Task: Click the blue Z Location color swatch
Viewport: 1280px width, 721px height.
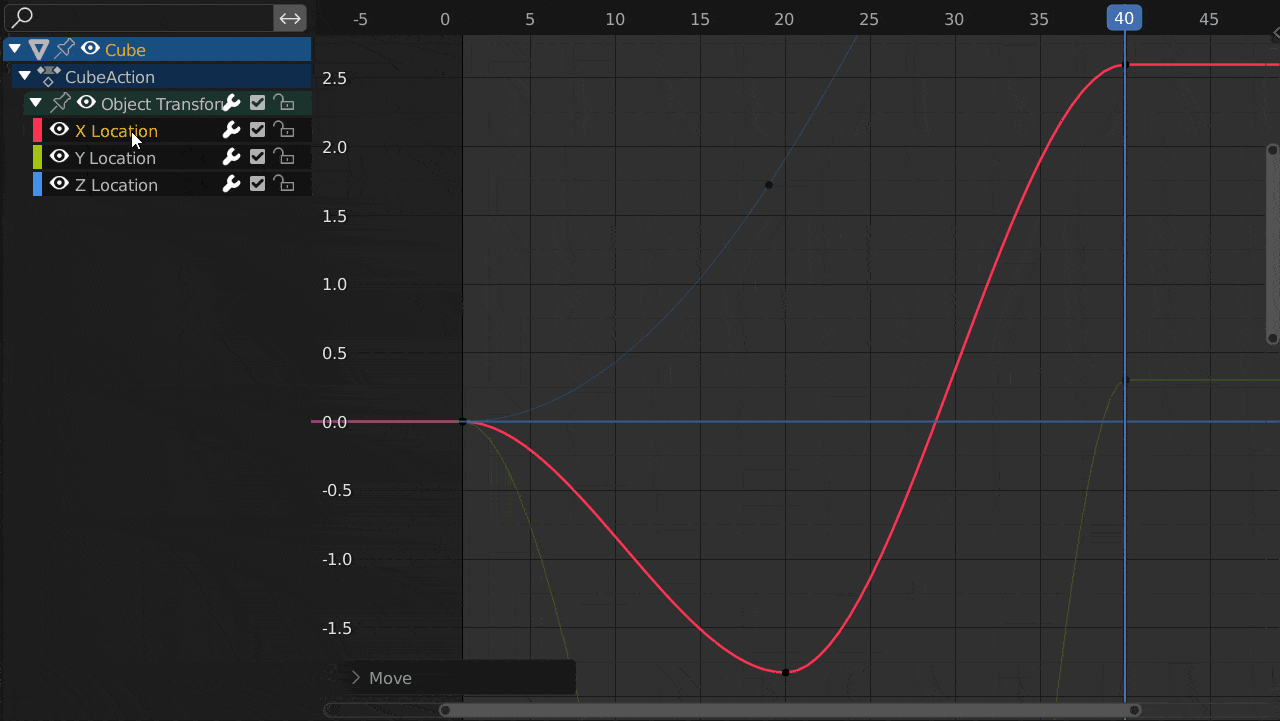Action: pyautogui.click(x=38, y=184)
